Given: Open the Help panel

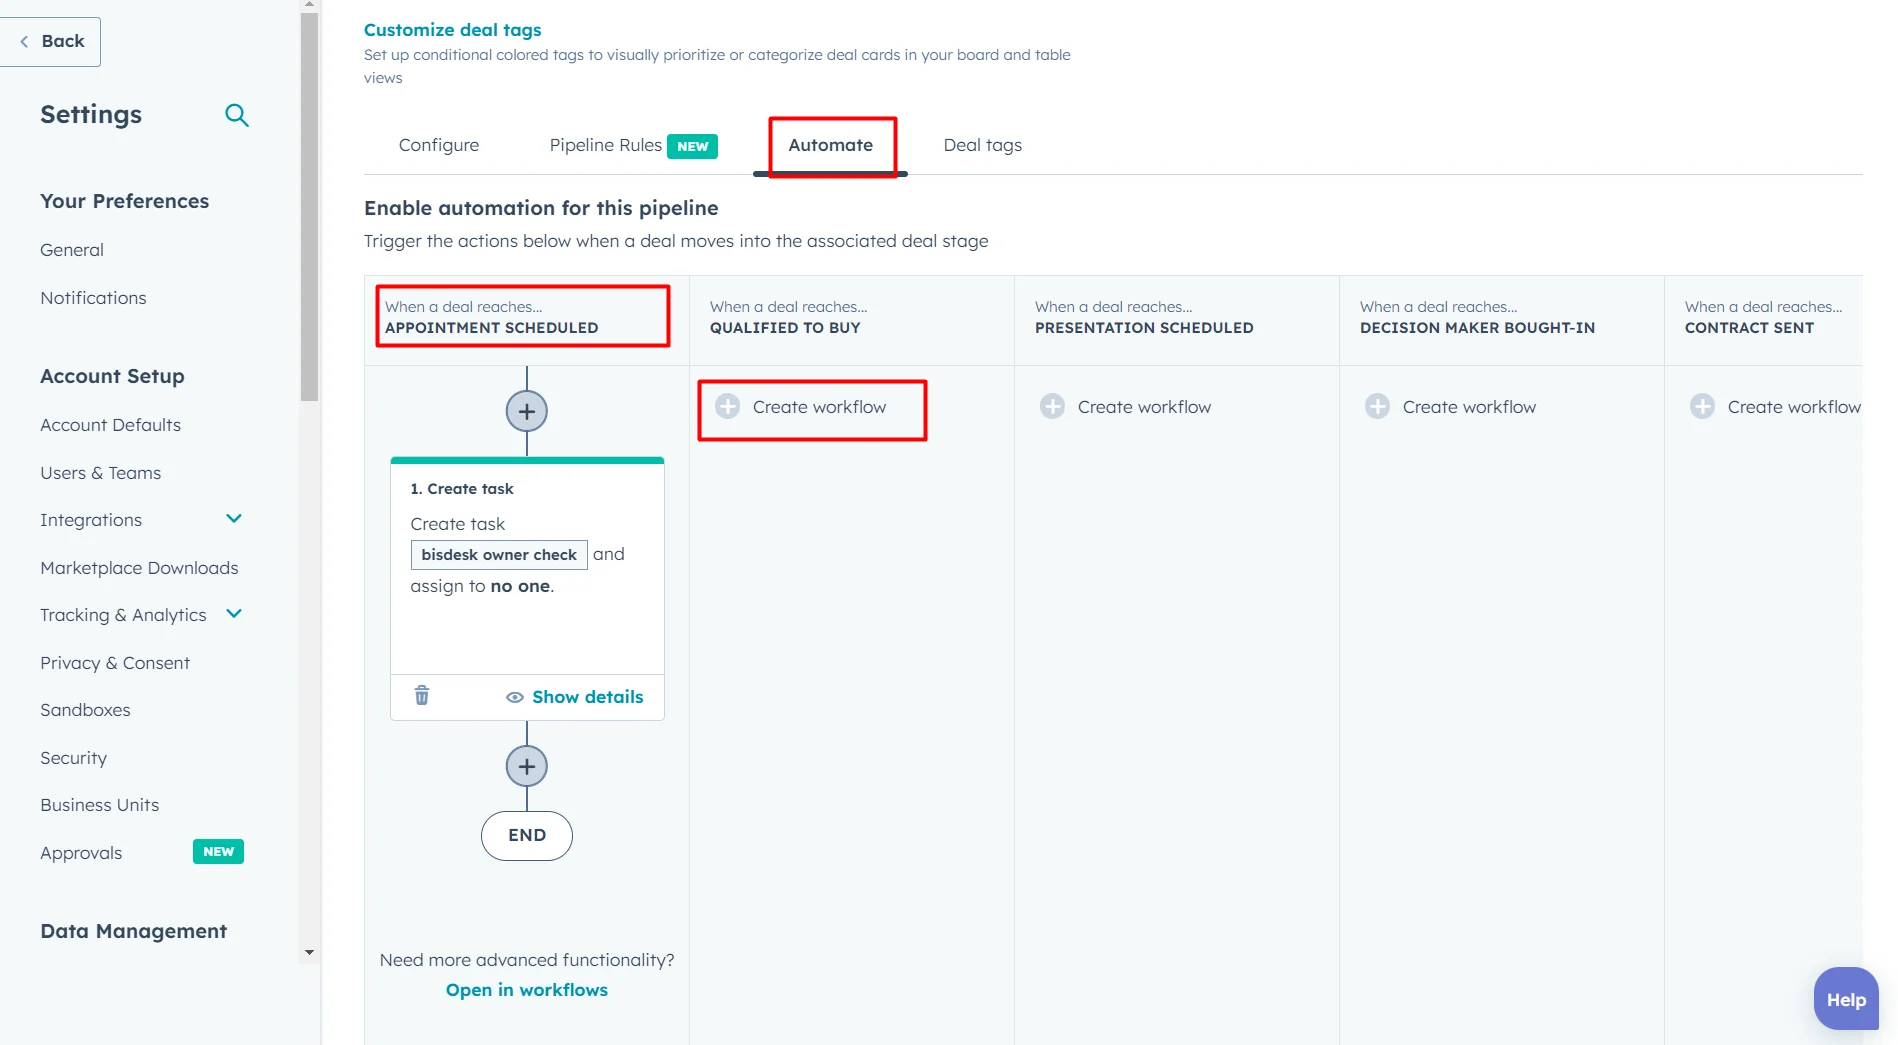Looking at the screenshot, I should (x=1845, y=998).
